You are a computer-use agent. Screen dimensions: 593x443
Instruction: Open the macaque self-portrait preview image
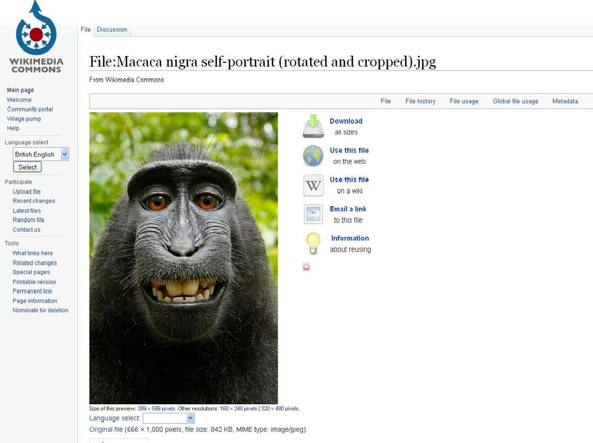tap(183, 258)
